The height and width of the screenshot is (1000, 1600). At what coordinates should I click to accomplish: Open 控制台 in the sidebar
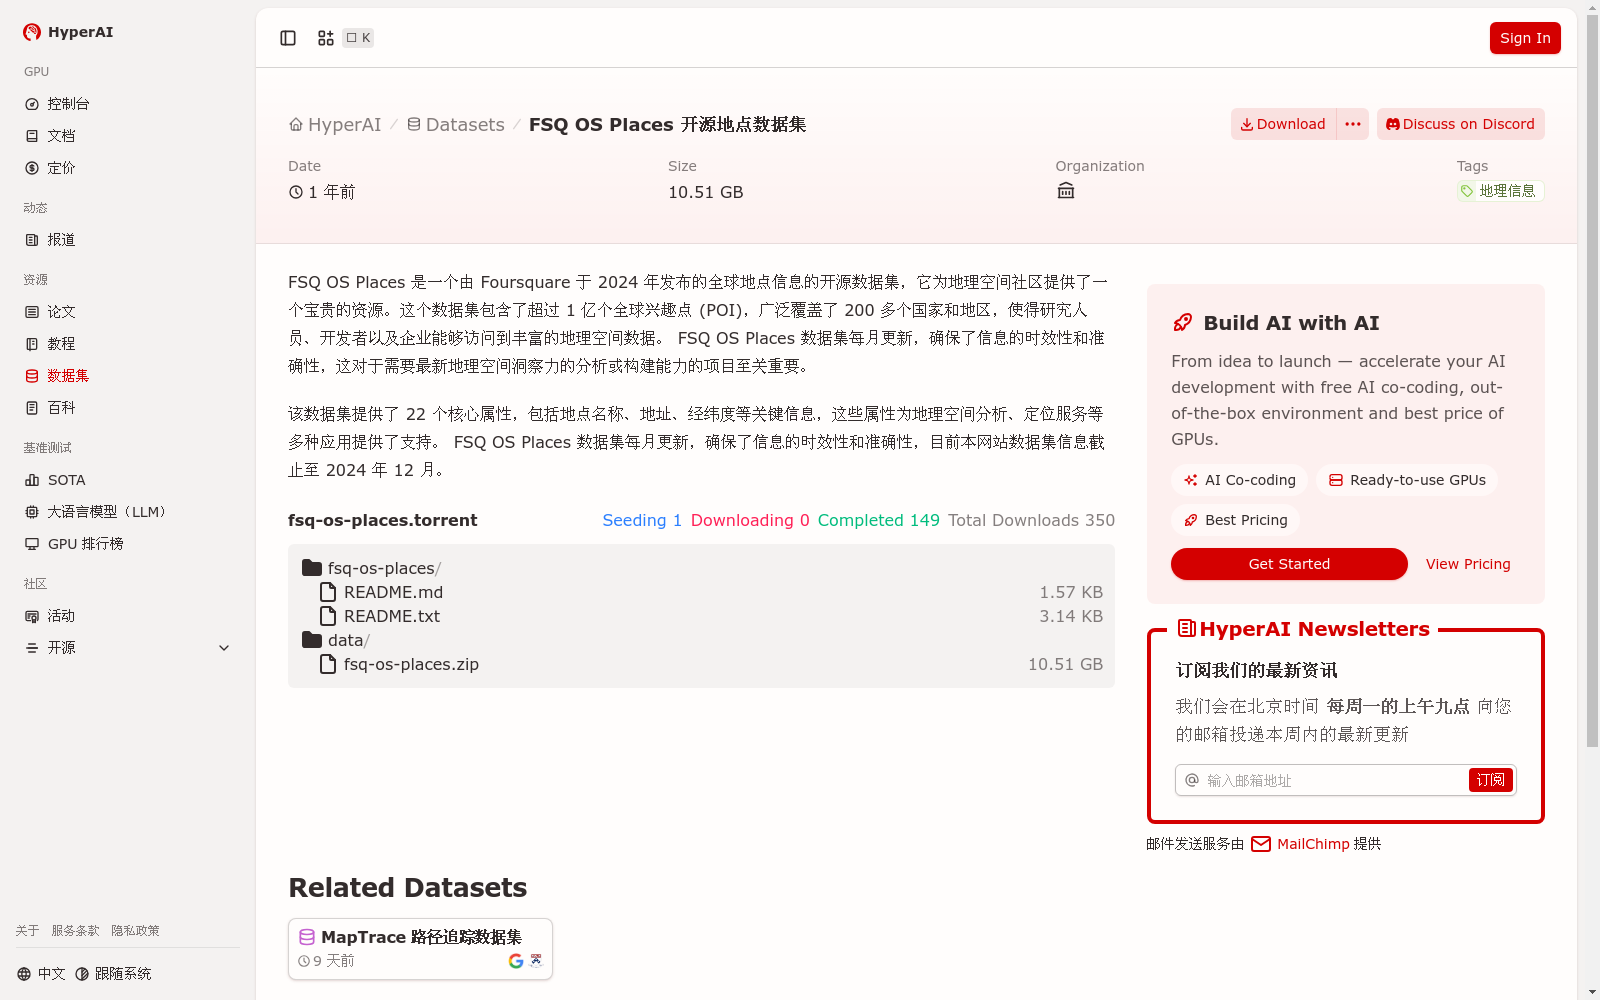click(x=127, y=104)
